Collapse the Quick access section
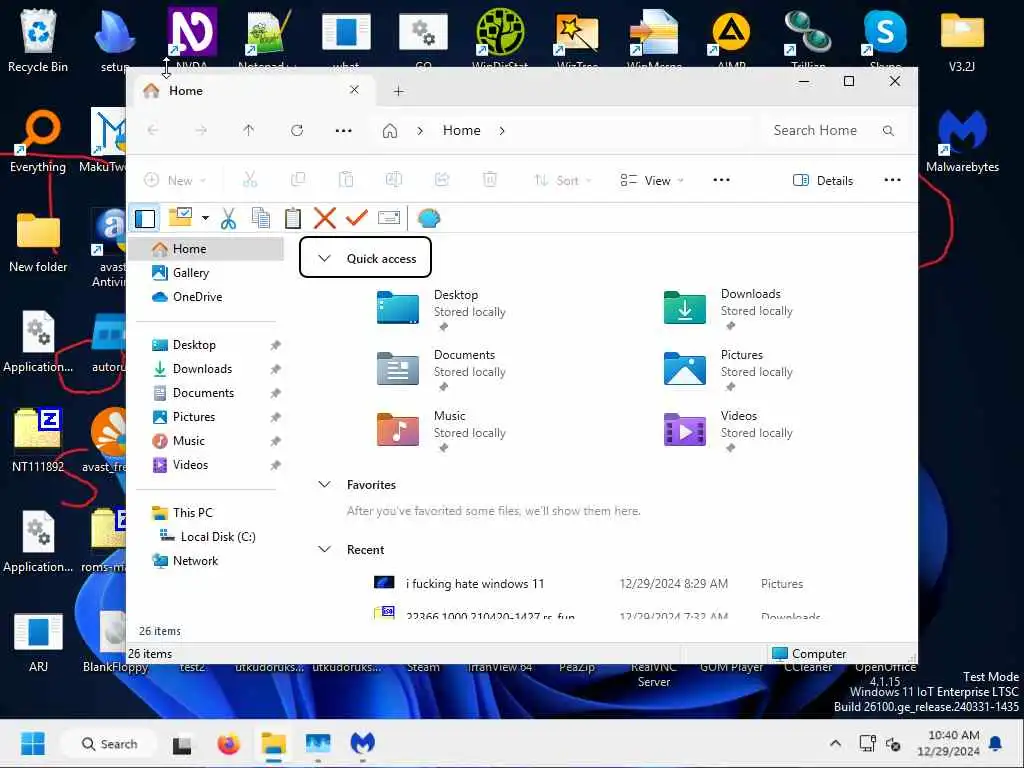1024x768 pixels. (325, 258)
